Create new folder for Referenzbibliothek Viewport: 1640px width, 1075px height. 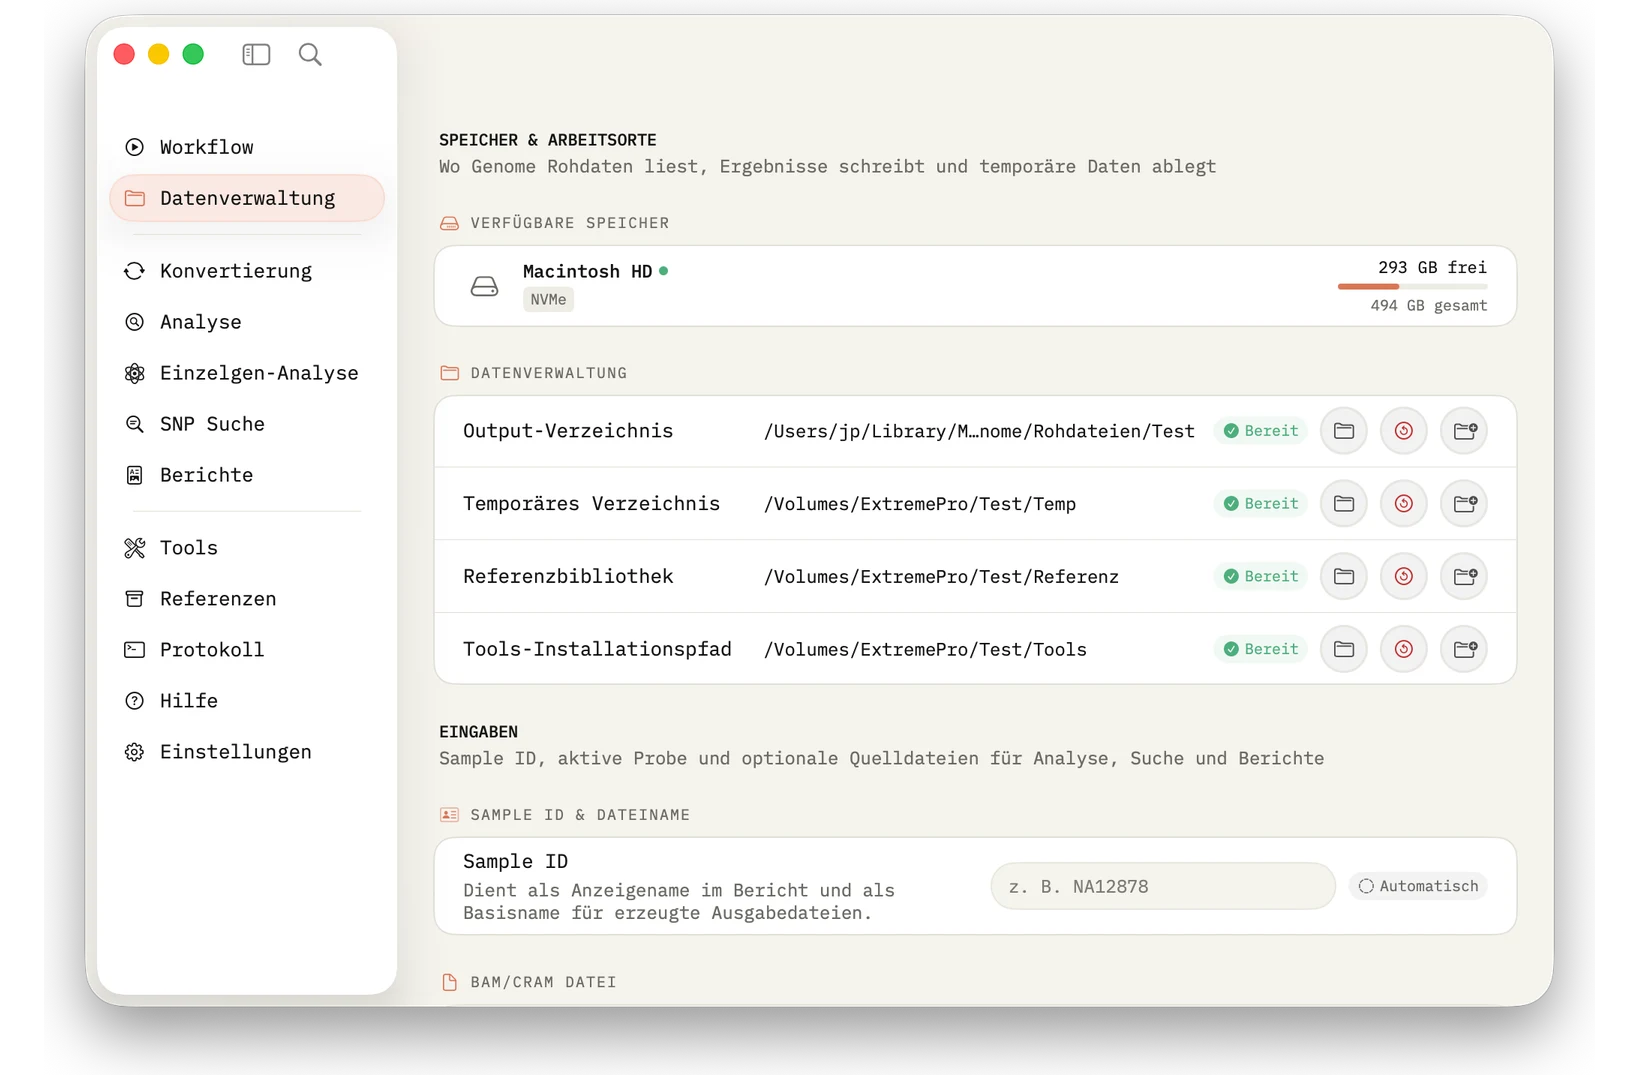pos(1464,576)
